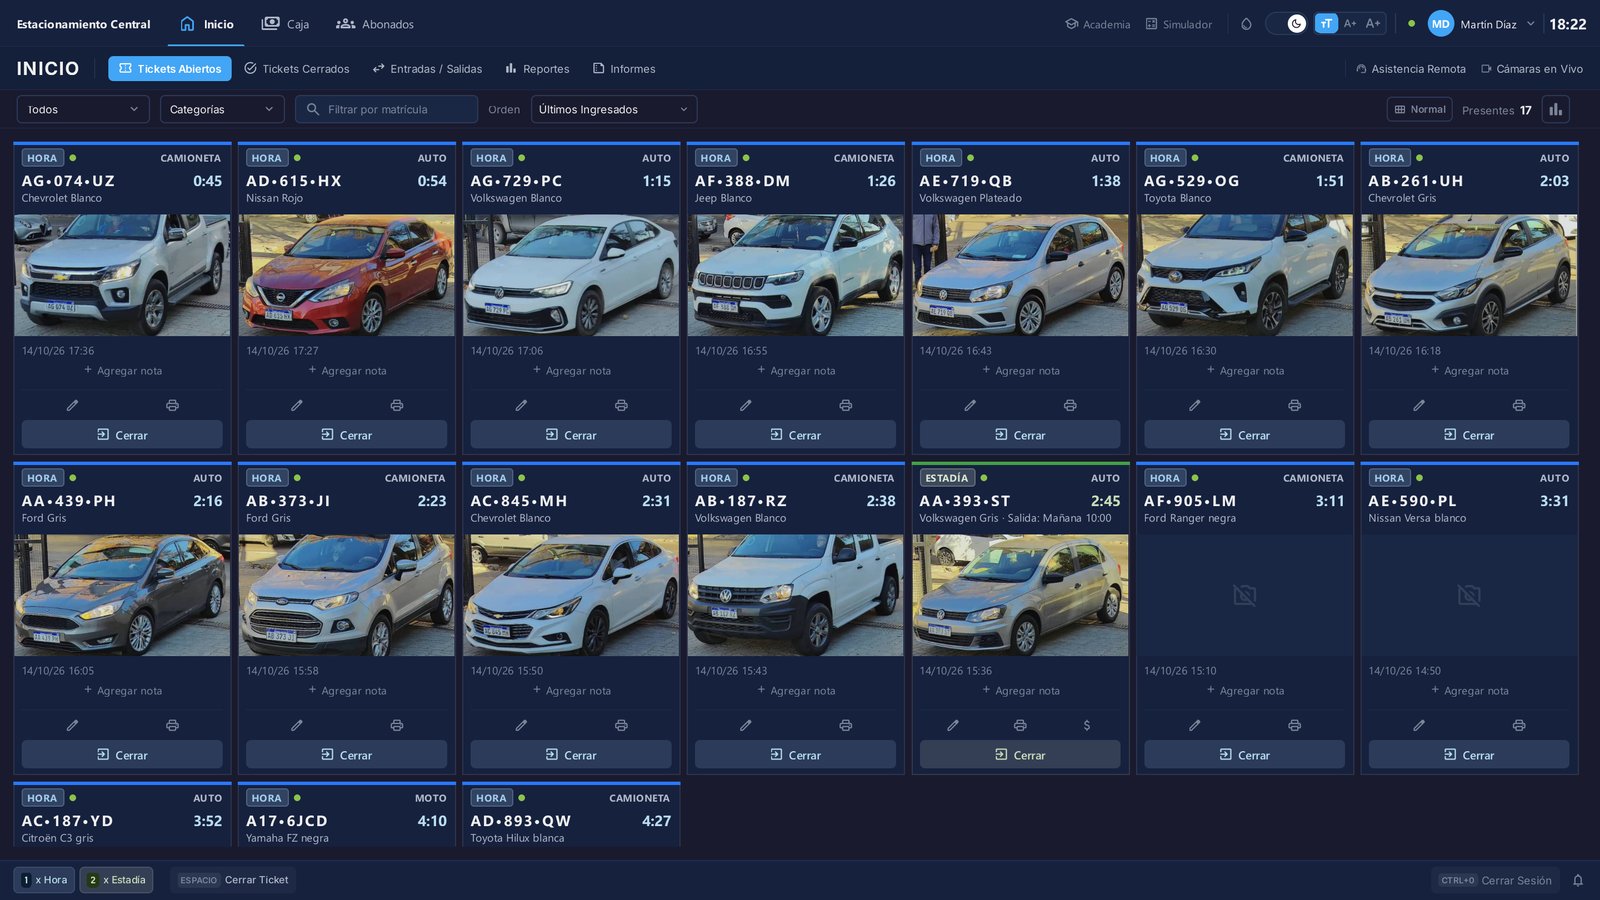
Task: Print ticket AC•845•MH
Action: 621,725
